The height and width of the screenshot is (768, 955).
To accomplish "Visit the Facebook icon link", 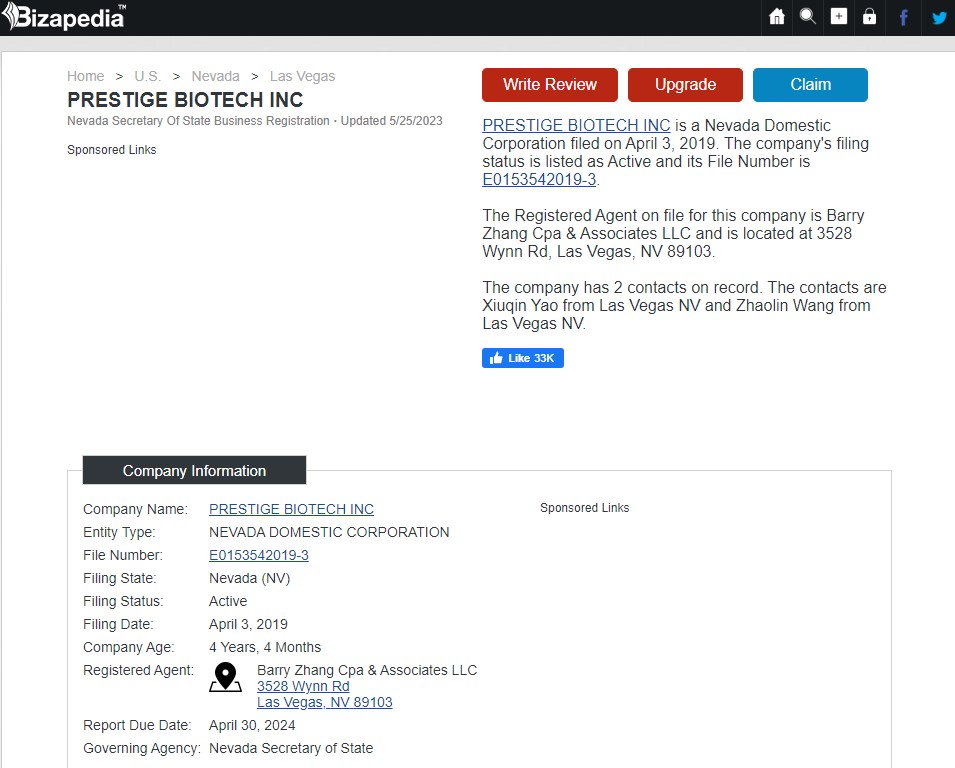I will [904, 17].
